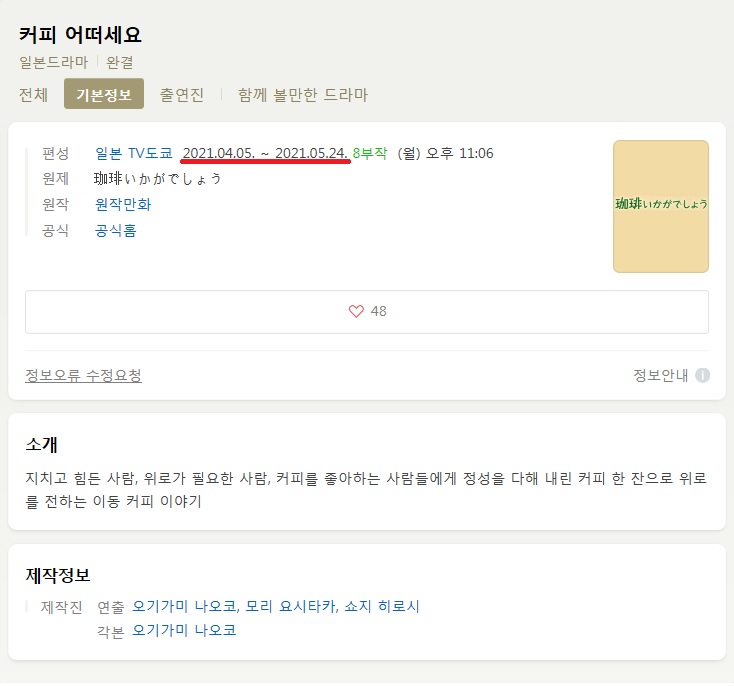Click the 정보오류 수정요청 link
734x686 pixels.
[83, 375]
